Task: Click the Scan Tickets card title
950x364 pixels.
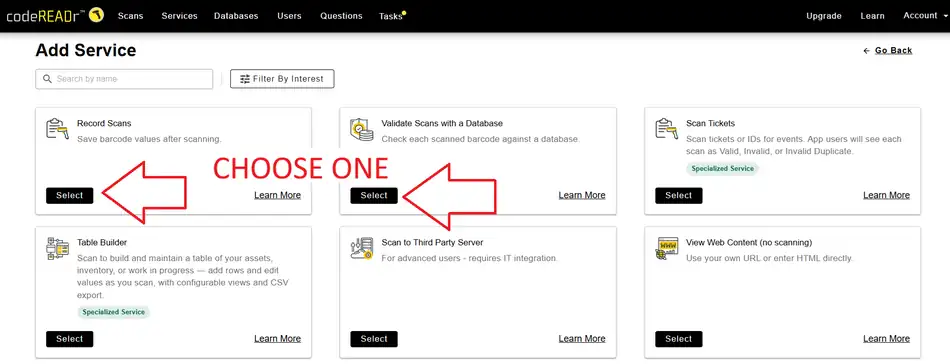Action: [x=711, y=124]
